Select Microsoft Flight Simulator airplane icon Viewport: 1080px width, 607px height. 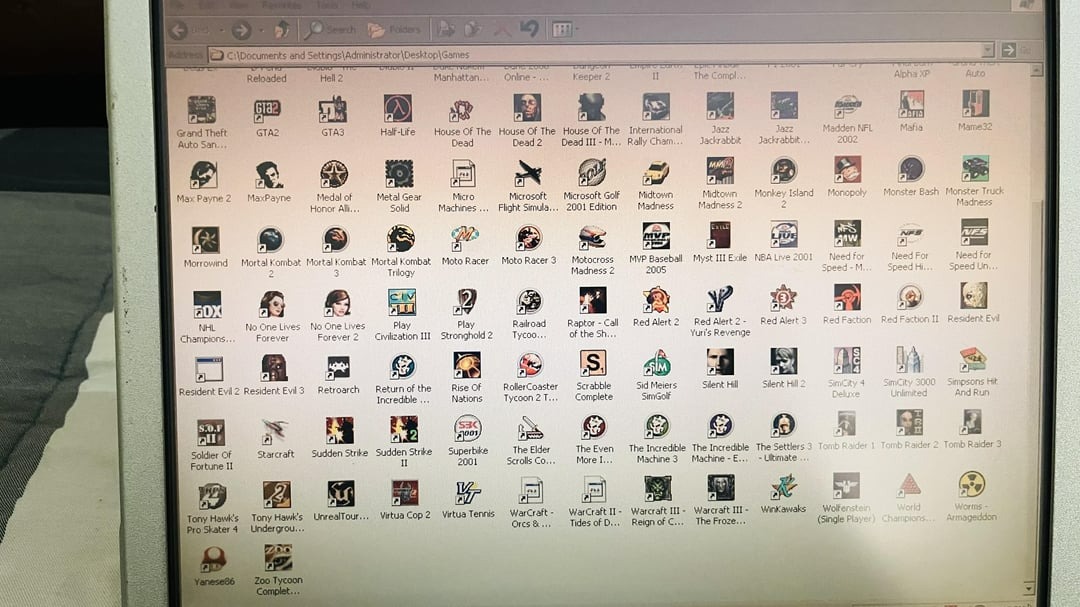click(528, 174)
